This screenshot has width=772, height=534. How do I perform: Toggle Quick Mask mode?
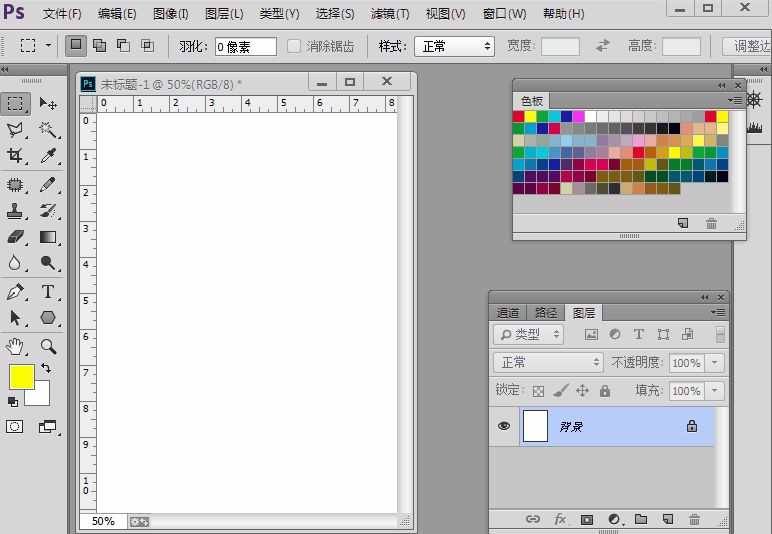coord(14,427)
